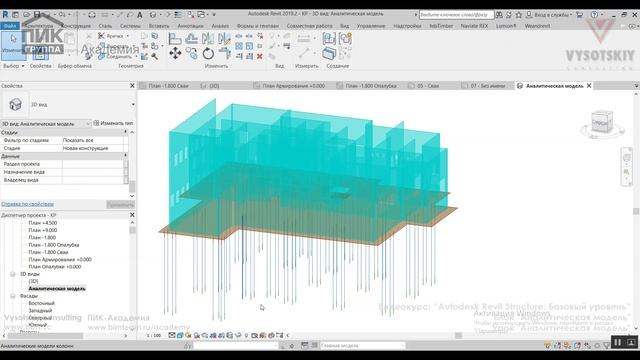
Task: Click the text tool 'A' icon
Action: [x=140, y=15]
